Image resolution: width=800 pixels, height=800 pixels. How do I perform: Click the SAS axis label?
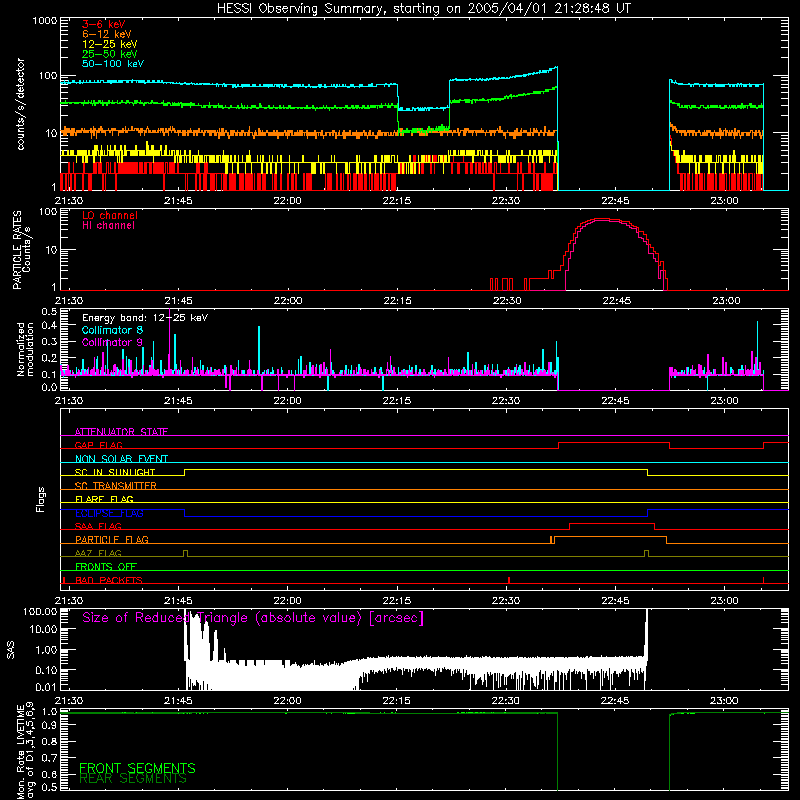click(10, 650)
